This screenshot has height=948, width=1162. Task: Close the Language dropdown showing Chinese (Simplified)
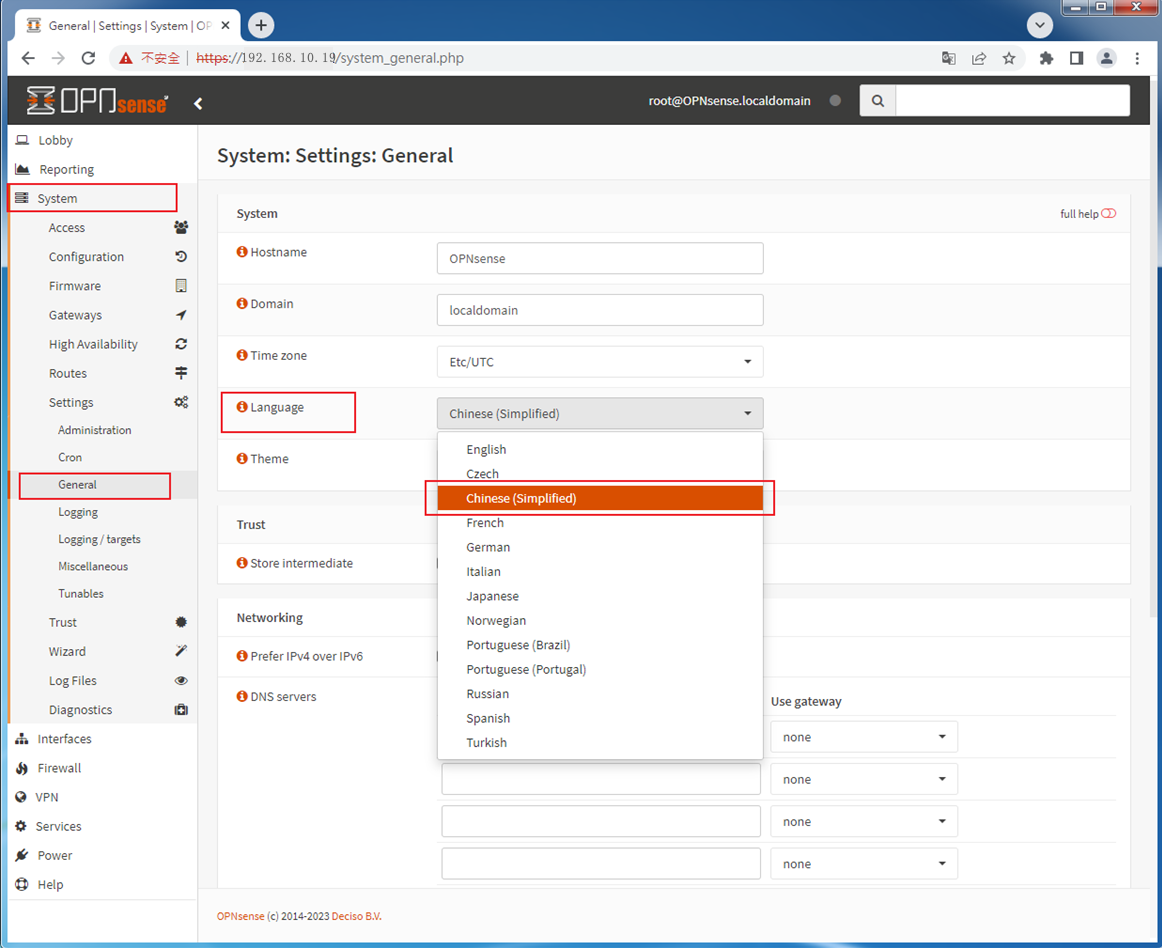pyautogui.click(x=600, y=414)
